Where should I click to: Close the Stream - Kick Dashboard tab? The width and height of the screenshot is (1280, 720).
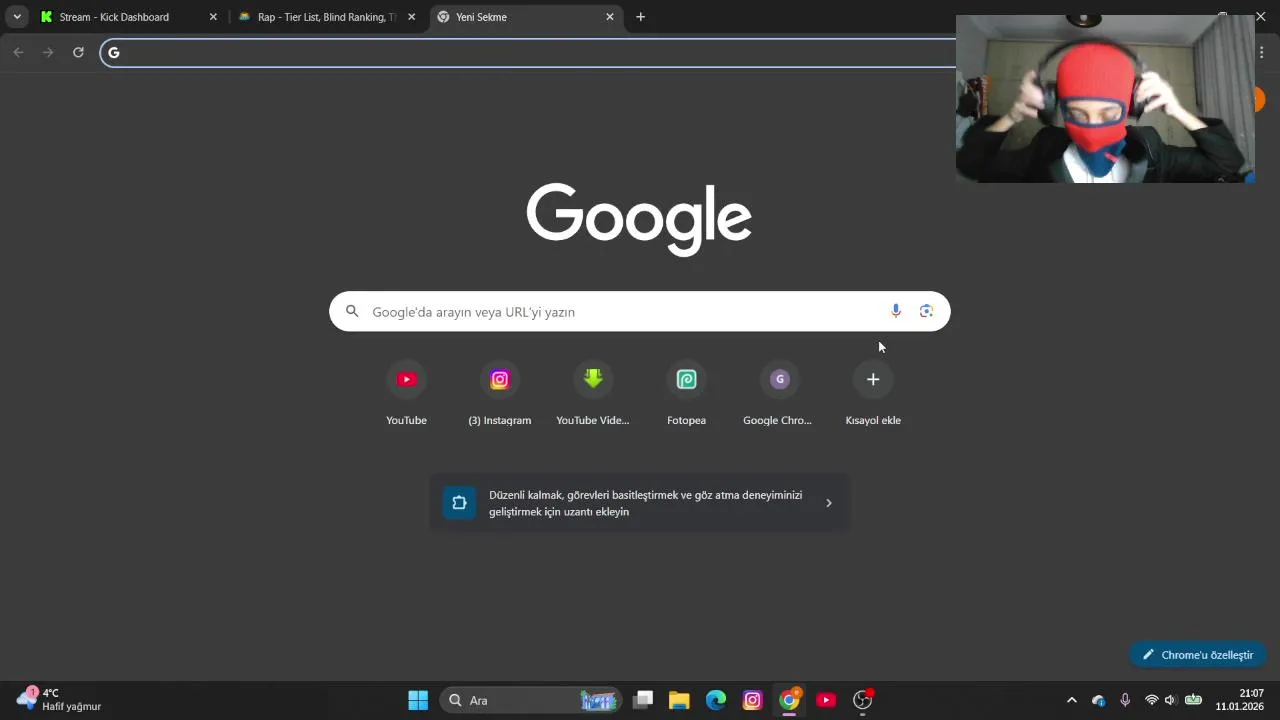tap(213, 17)
